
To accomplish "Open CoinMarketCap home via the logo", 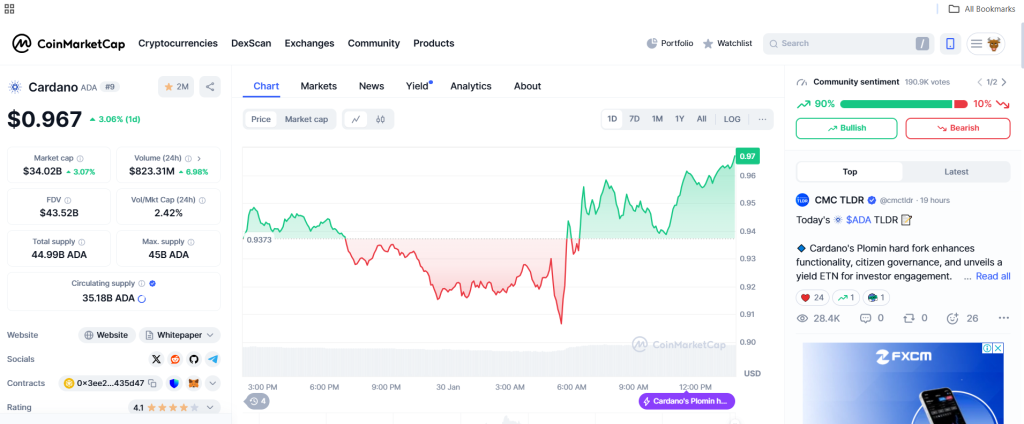I will coord(68,44).
